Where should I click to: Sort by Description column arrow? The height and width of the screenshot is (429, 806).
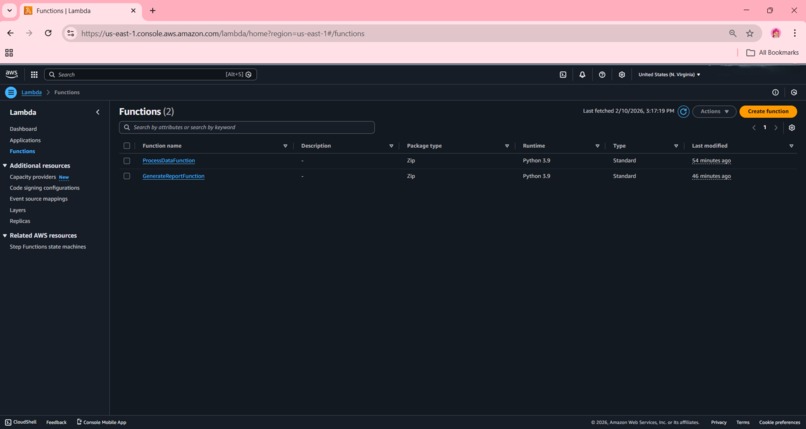391,146
